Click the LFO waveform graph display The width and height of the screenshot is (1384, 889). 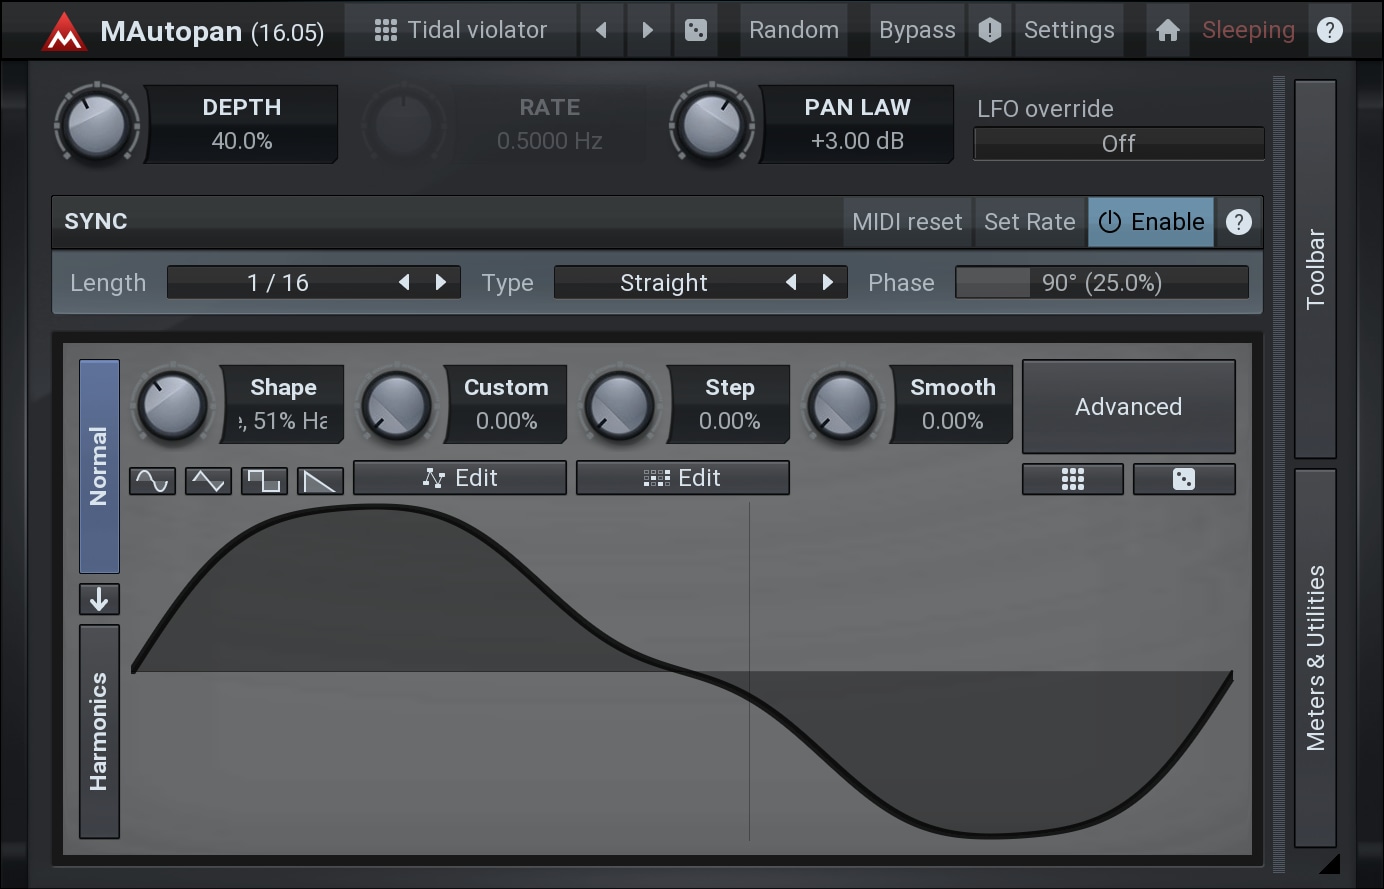click(x=682, y=672)
